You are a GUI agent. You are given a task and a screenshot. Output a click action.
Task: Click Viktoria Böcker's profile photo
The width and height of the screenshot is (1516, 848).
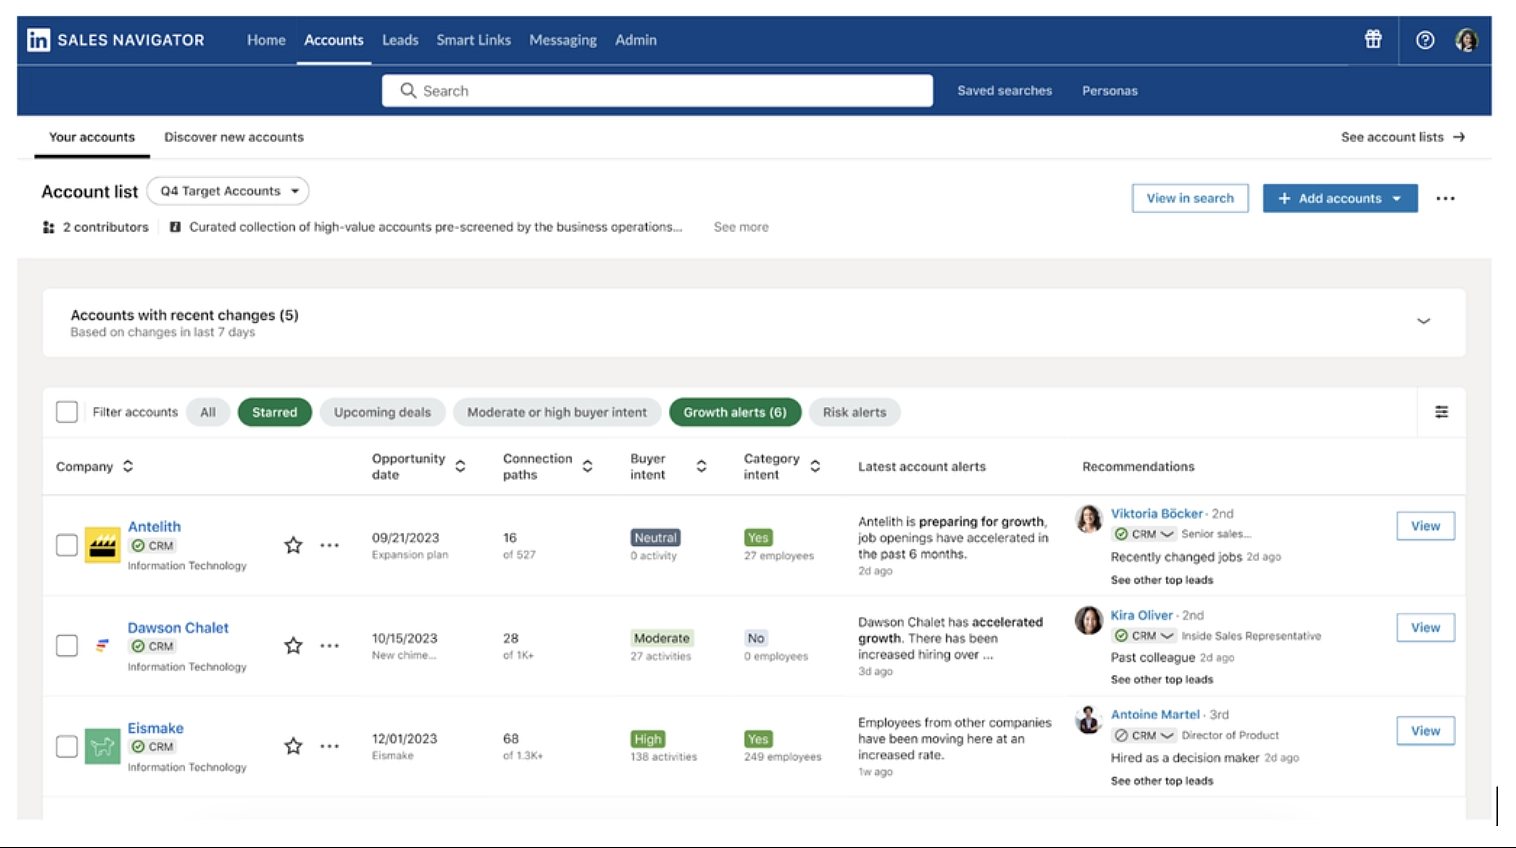1088,519
